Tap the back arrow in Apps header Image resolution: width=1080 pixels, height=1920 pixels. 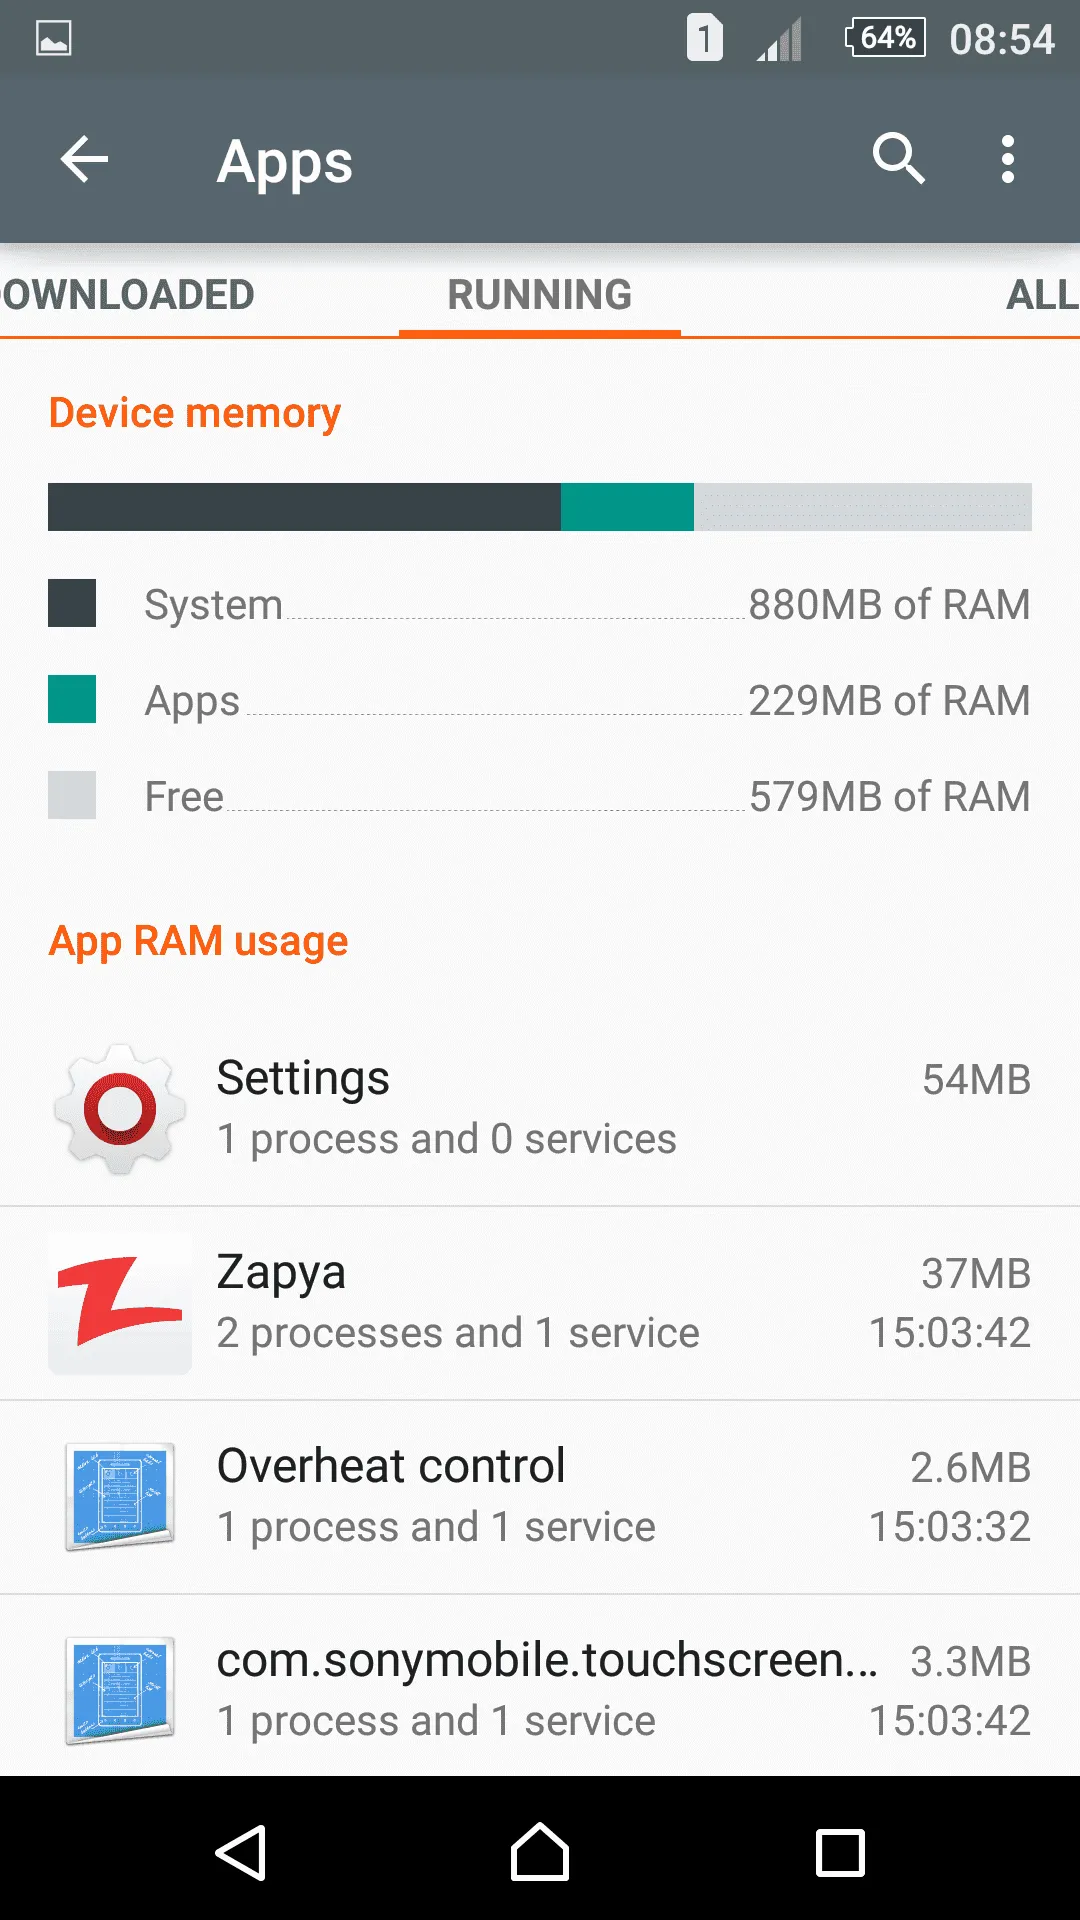point(84,160)
